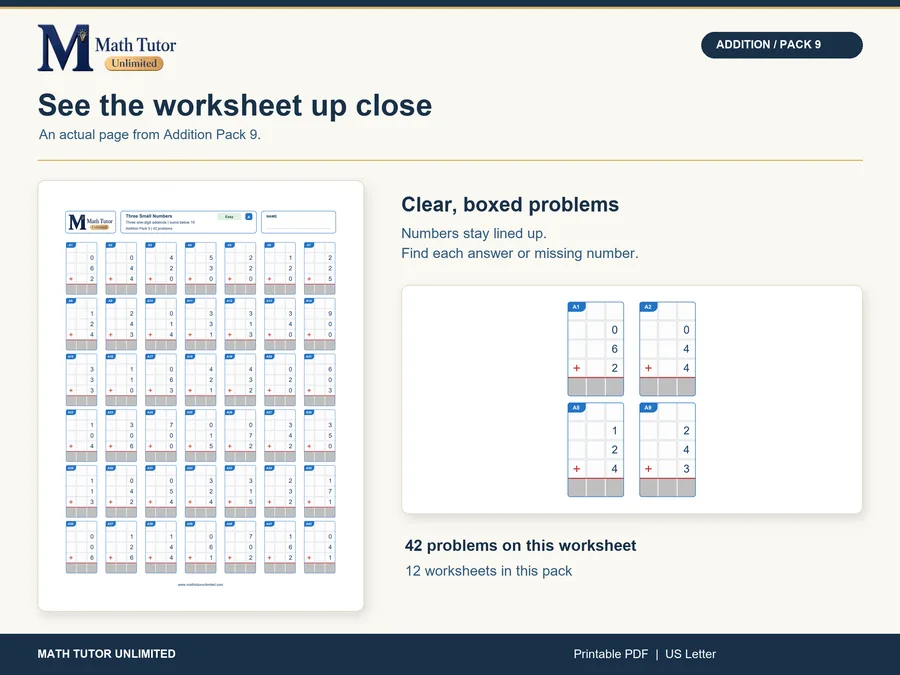Screen dimensions: 900x675
Task: Click MATH TUTOR UNLIMITED in the footer
Action: pos(107,654)
